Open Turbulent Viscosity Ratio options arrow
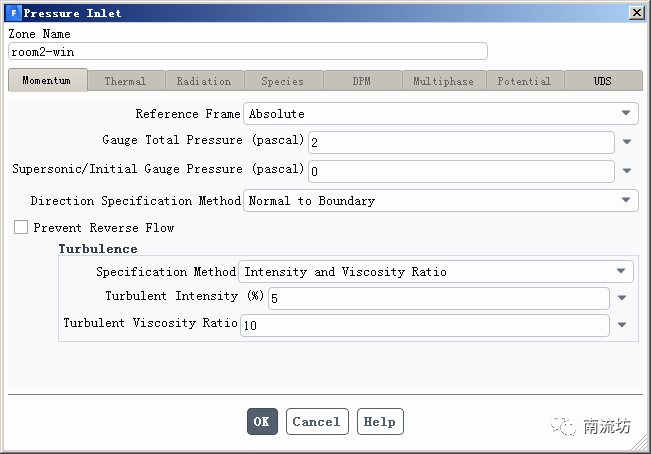Screen dimensions: 651x454 (x=622, y=325)
